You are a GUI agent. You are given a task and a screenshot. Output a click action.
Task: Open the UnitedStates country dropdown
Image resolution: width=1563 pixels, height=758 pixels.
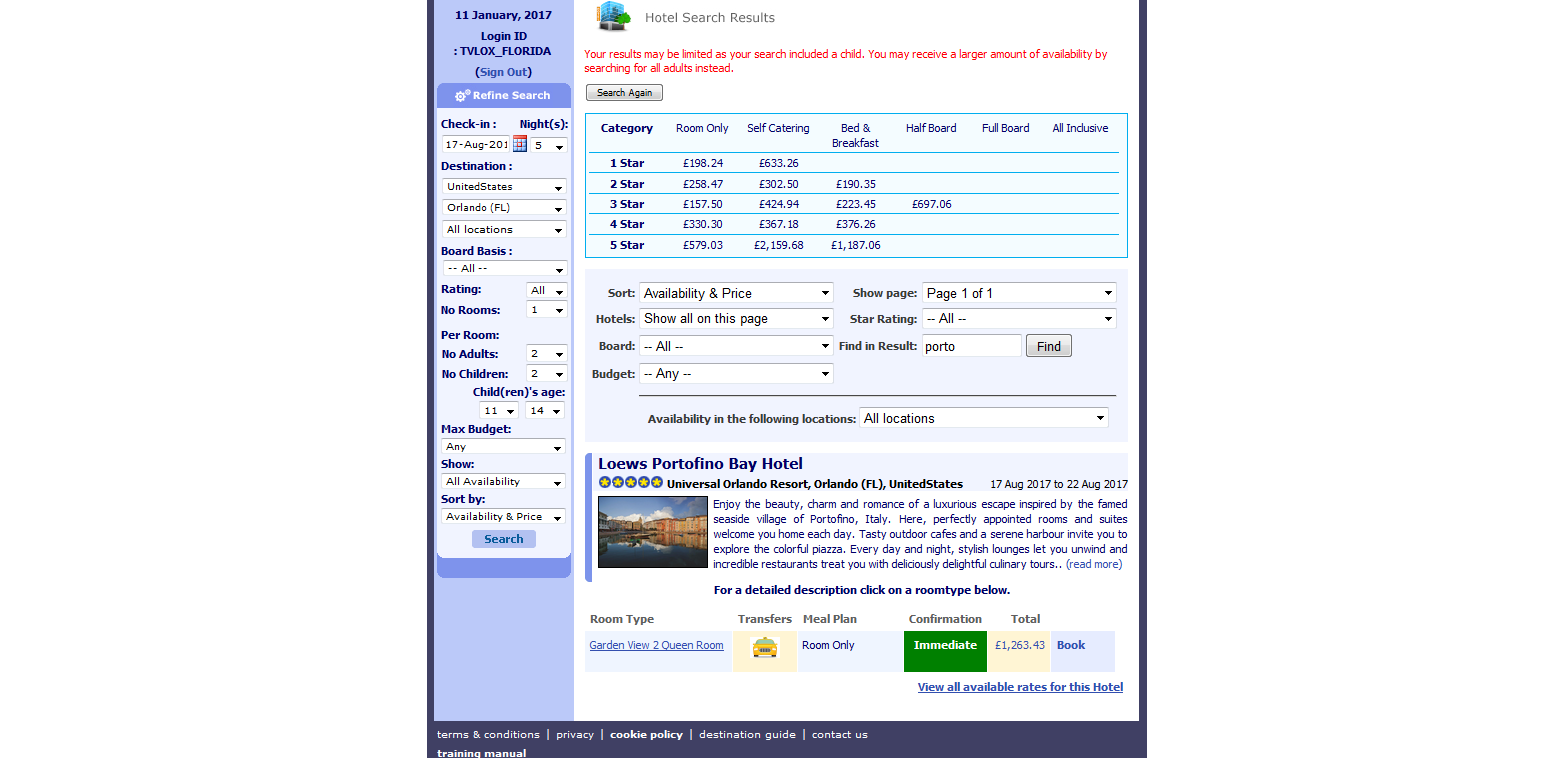click(x=504, y=187)
